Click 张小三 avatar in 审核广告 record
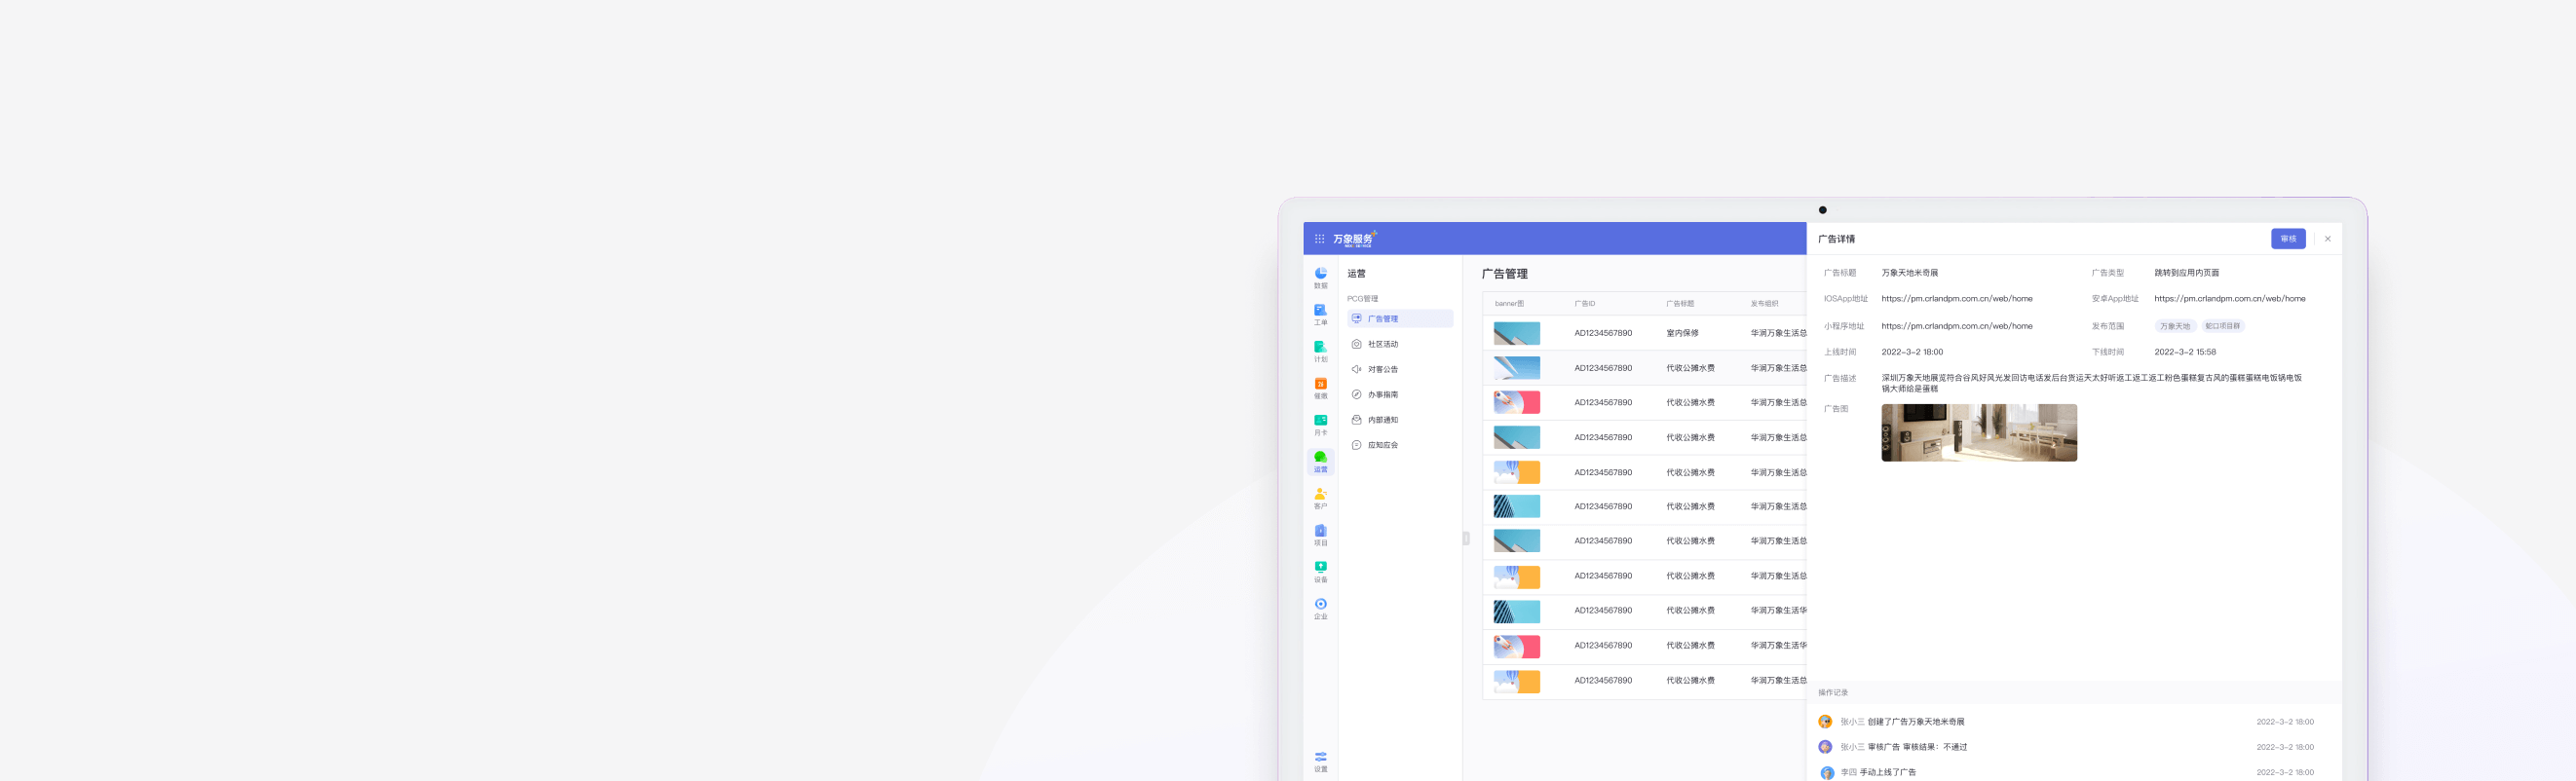 [1824, 747]
